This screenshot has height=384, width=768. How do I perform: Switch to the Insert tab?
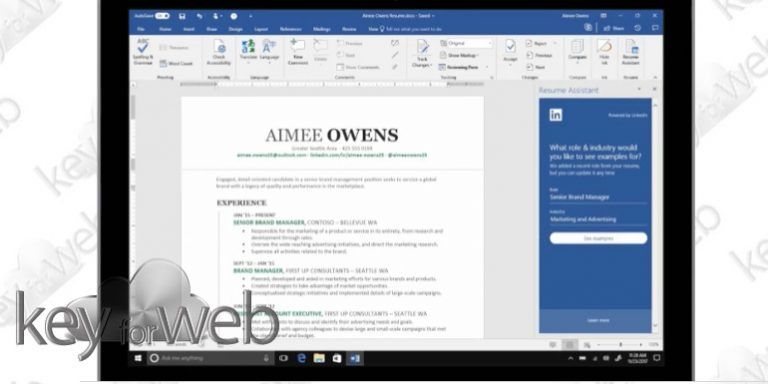click(x=189, y=29)
